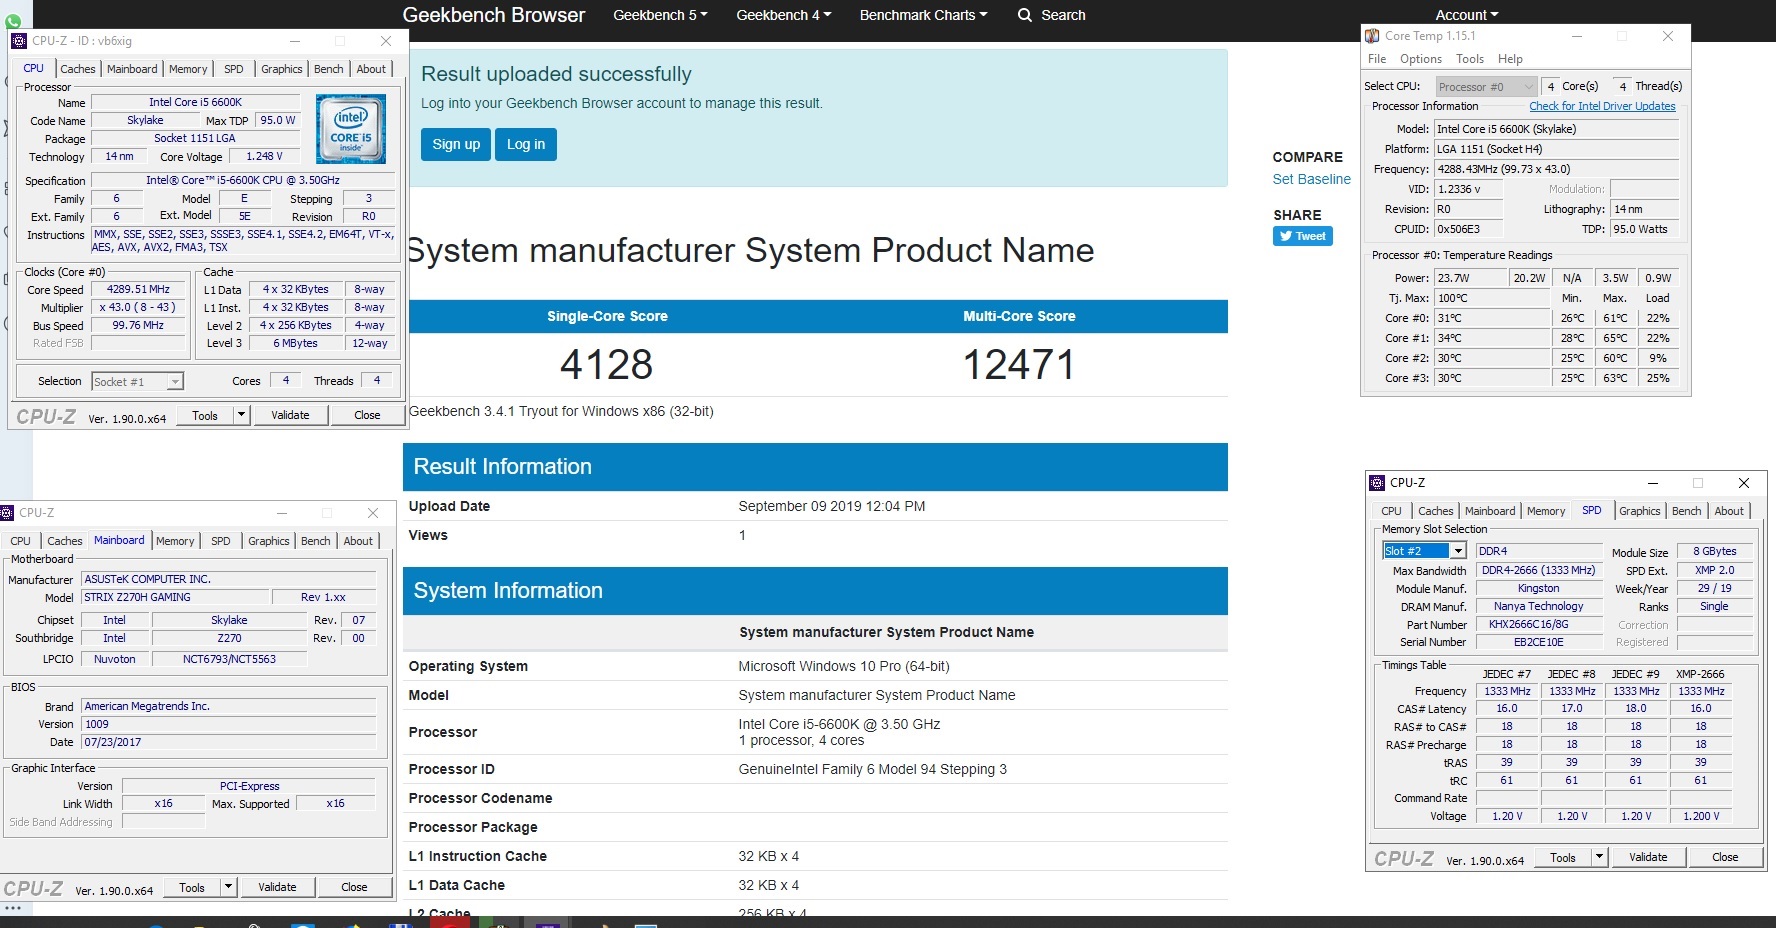Image resolution: width=1776 pixels, height=928 pixels.
Task: Open the Select CPU Processor #0 combo box
Action: (1485, 87)
